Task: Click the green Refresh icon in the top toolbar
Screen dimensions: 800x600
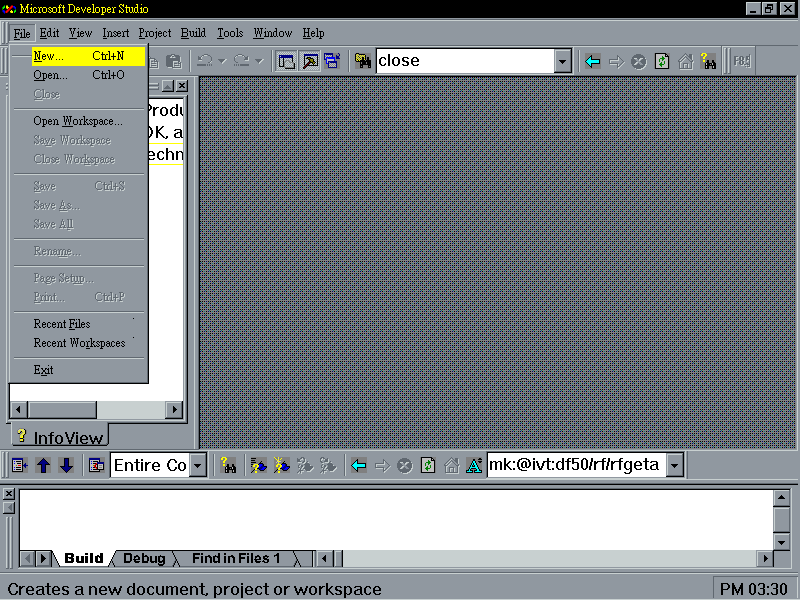Action: pos(662,62)
